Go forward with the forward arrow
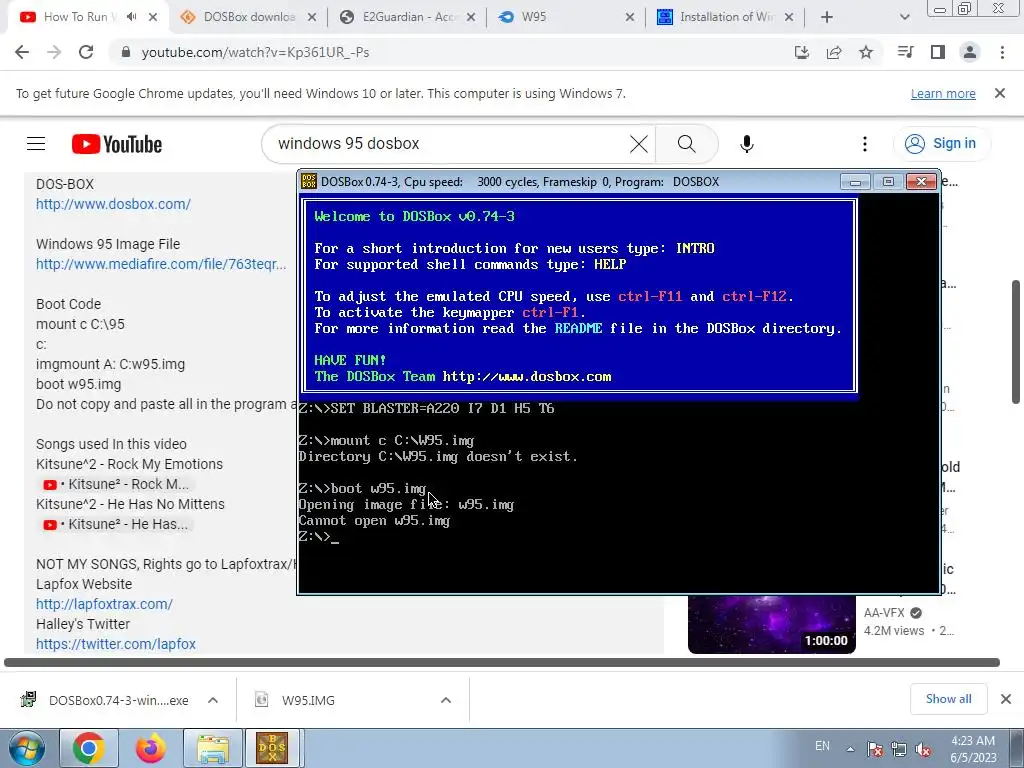The image size is (1024, 768). click(54, 52)
